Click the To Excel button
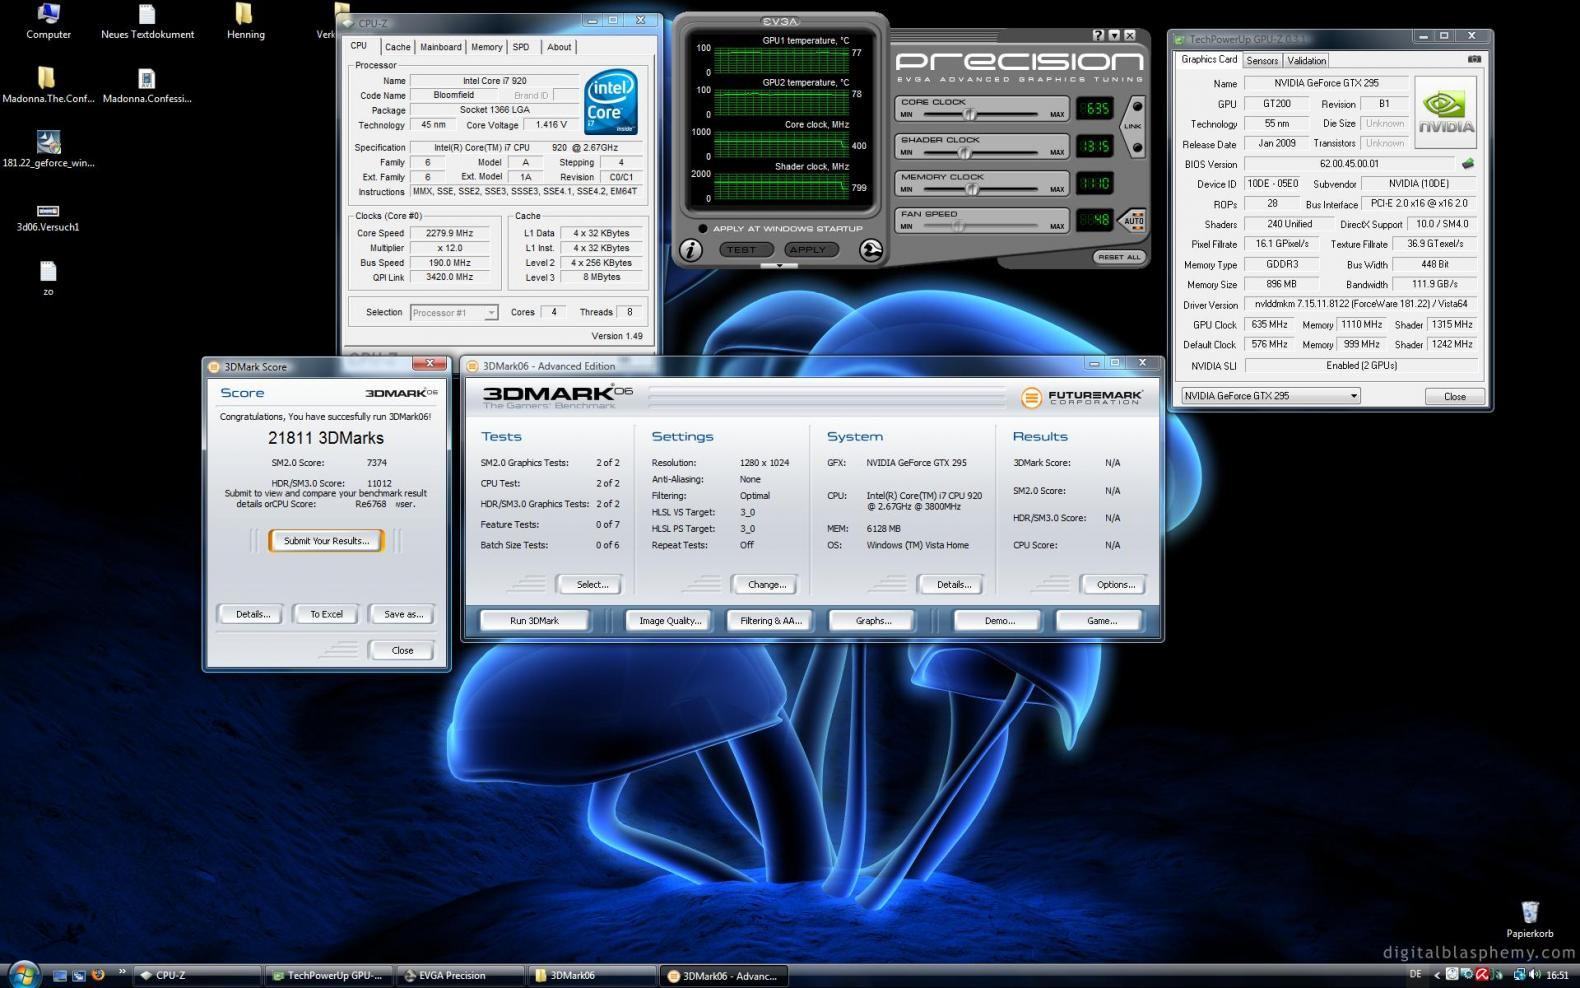The image size is (1580, 988). 326,614
